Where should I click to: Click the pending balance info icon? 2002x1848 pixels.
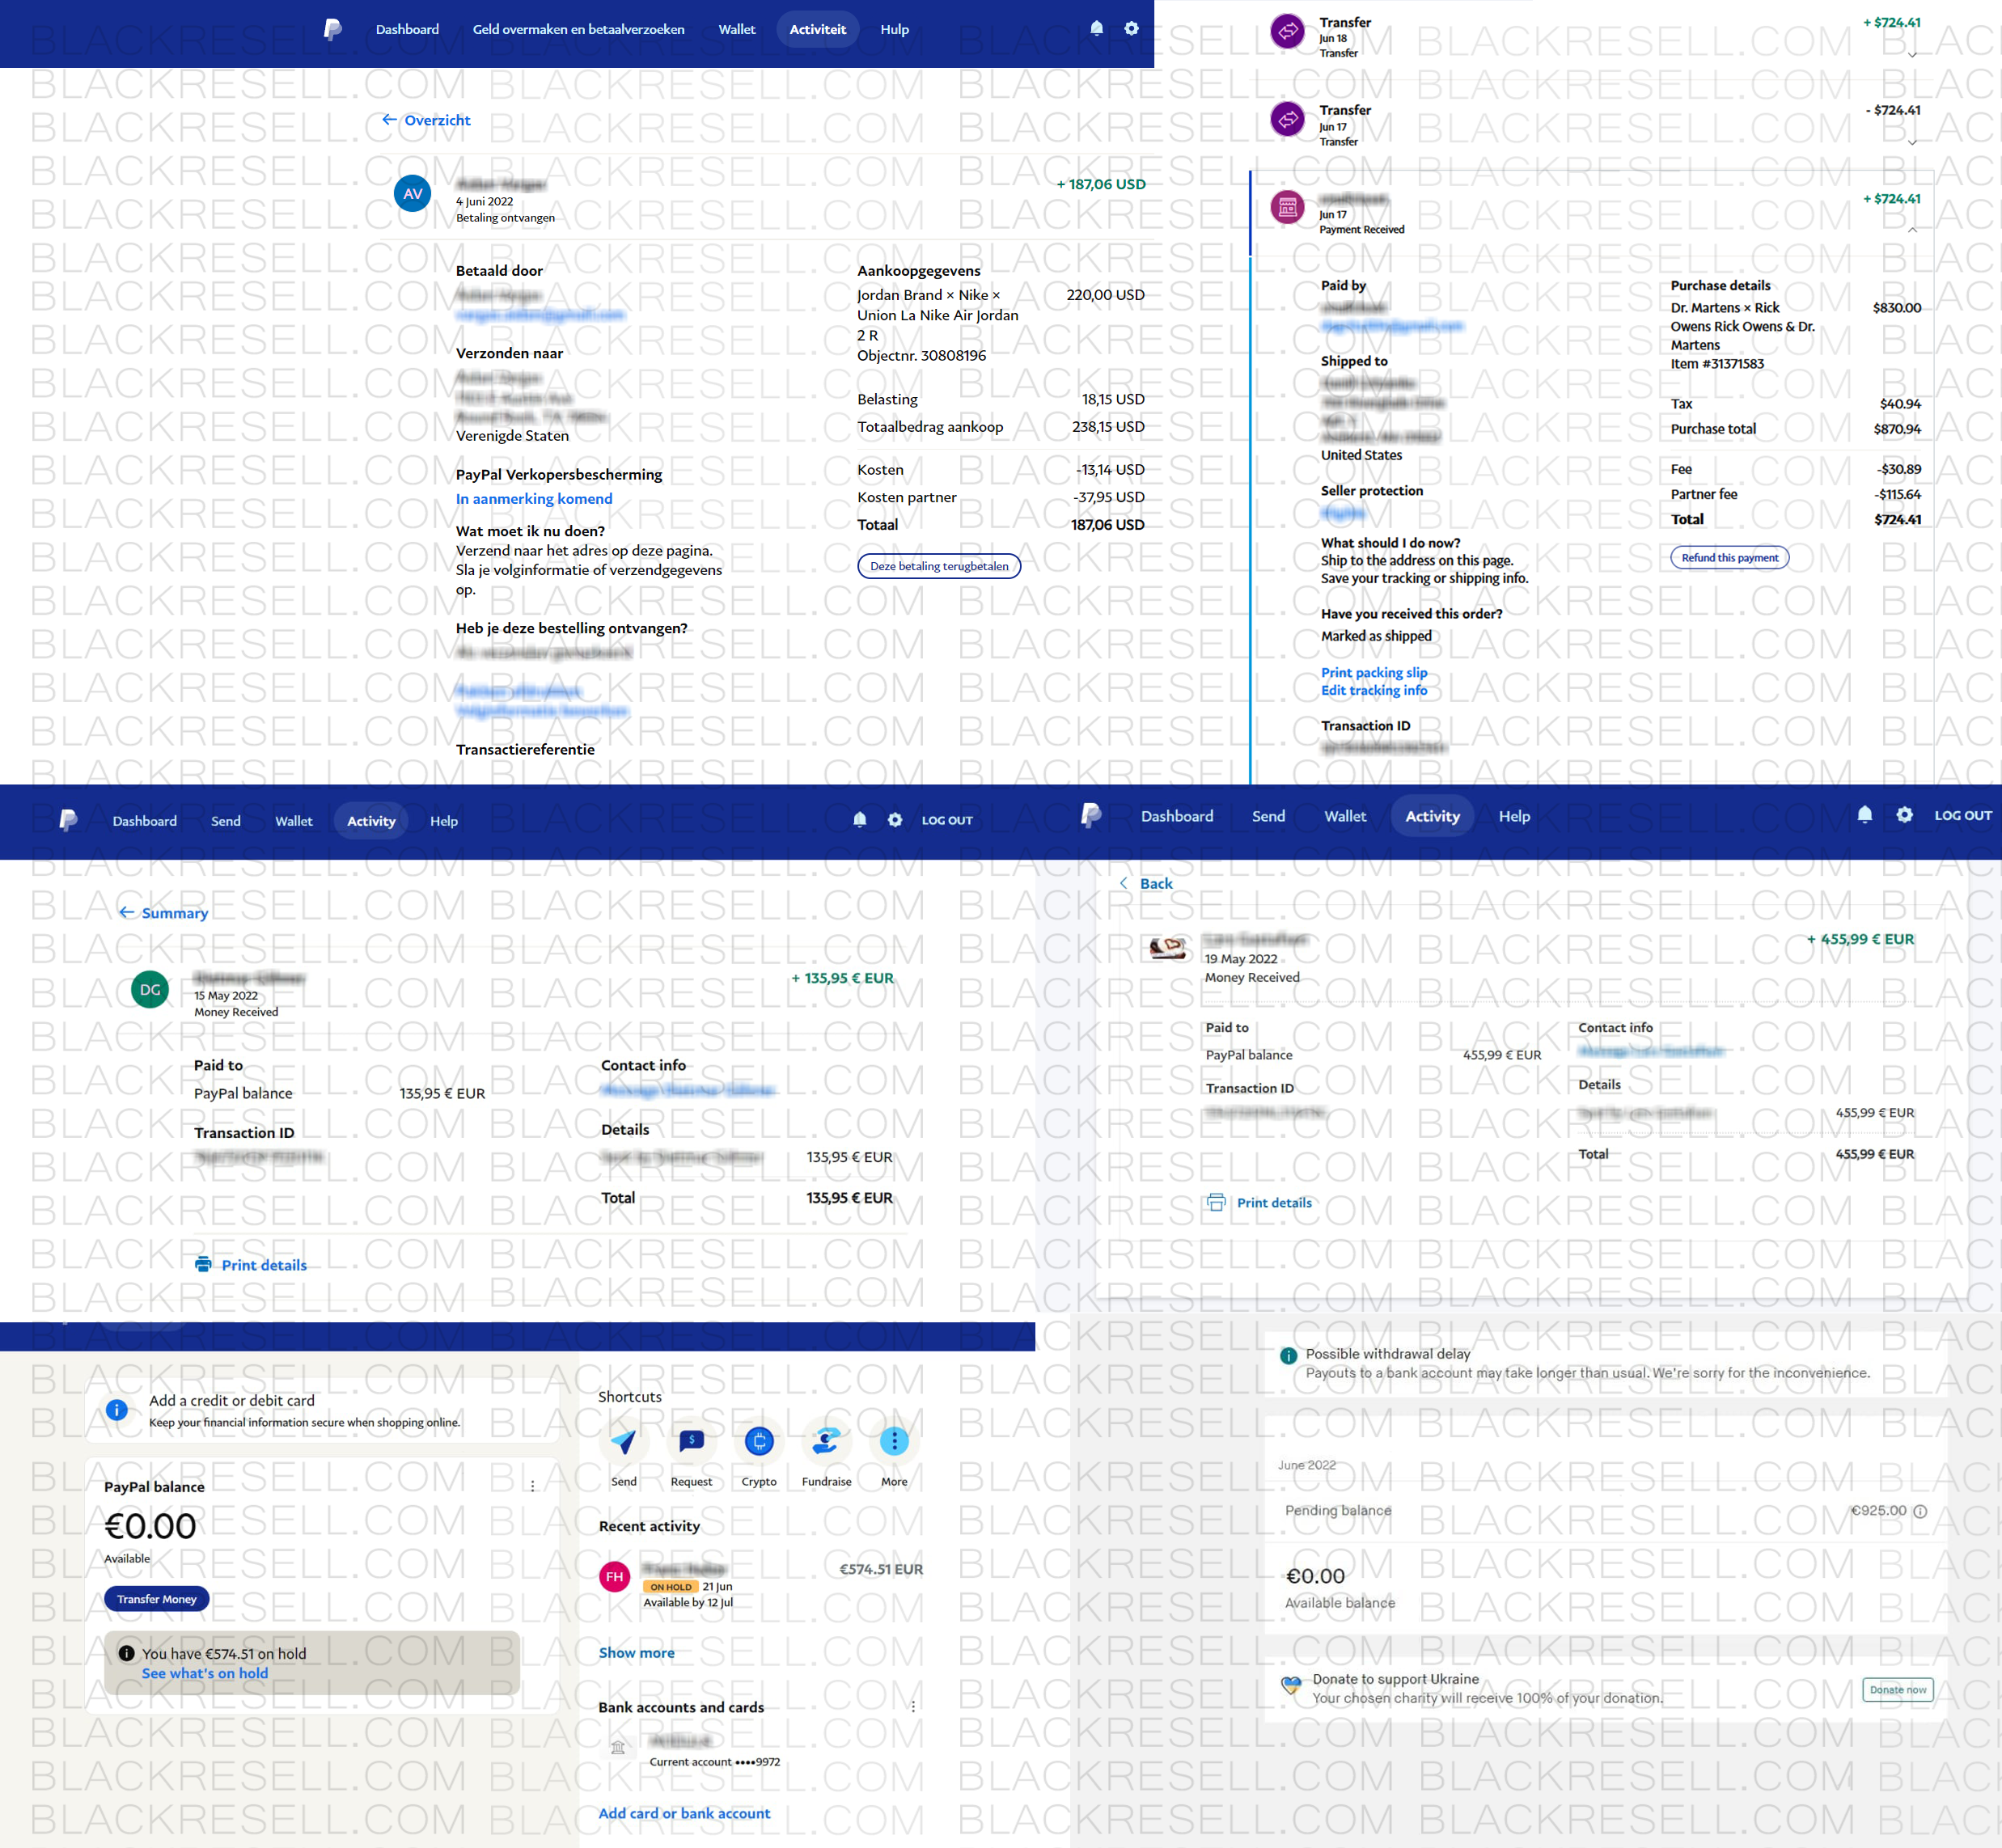[1920, 1511]
